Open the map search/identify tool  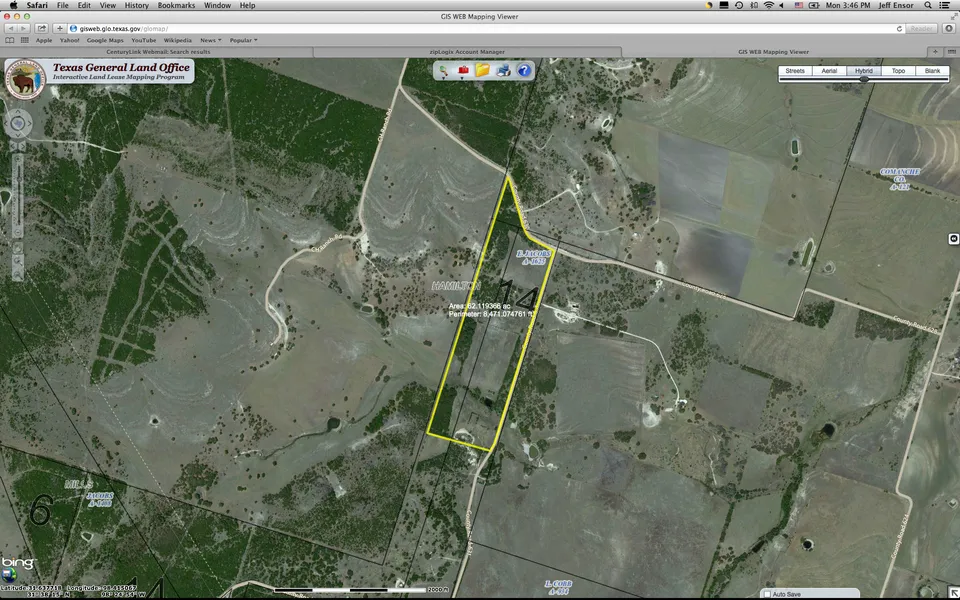click(443, 70)
